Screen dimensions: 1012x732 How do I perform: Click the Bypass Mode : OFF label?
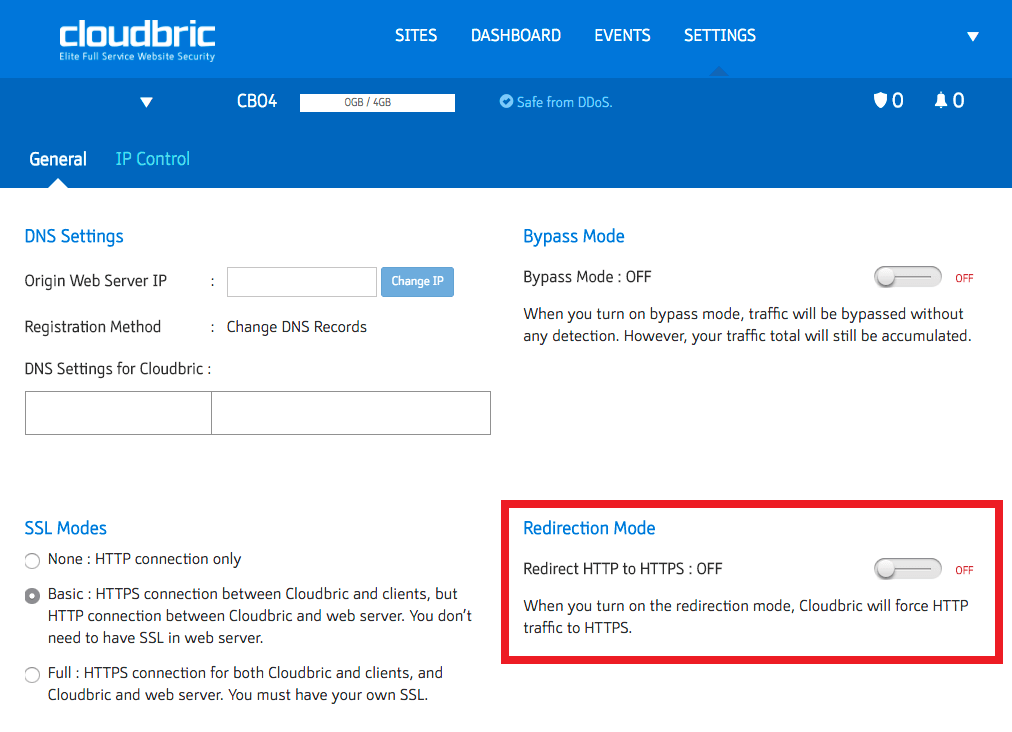[x=587, y=277]
